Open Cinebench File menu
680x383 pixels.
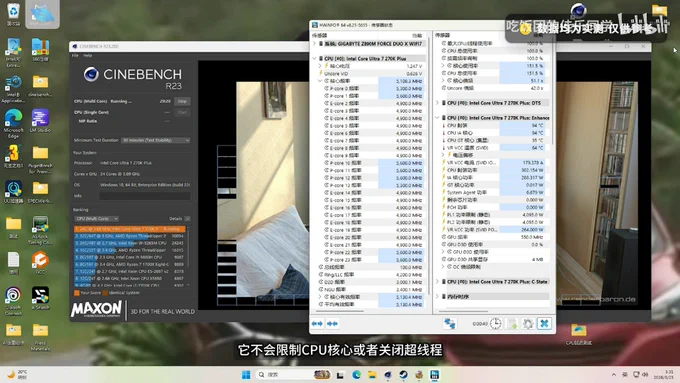75,56
